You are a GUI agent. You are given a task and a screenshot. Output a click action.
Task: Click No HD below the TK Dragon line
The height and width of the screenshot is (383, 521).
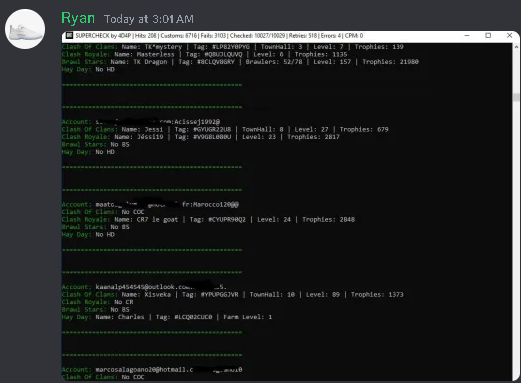coord(105,69)
